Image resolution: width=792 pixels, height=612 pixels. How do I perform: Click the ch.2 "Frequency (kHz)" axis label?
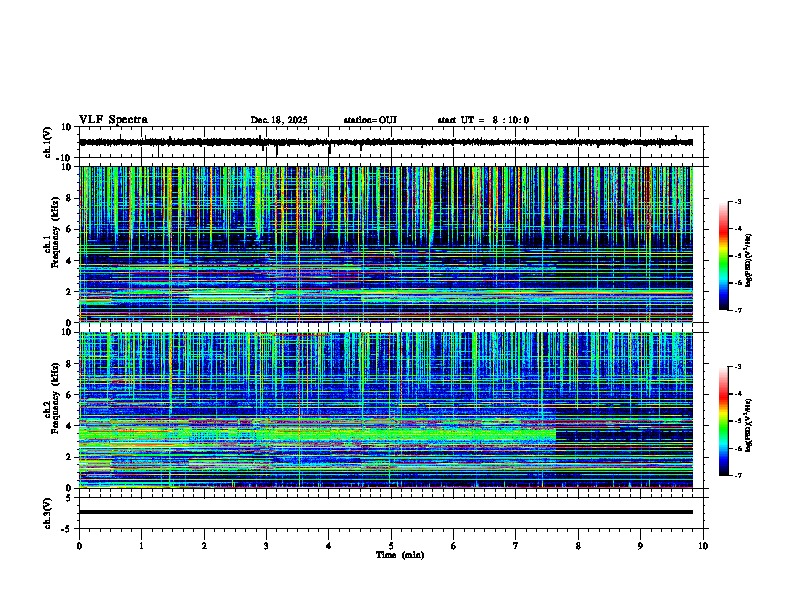coord(55,398)
